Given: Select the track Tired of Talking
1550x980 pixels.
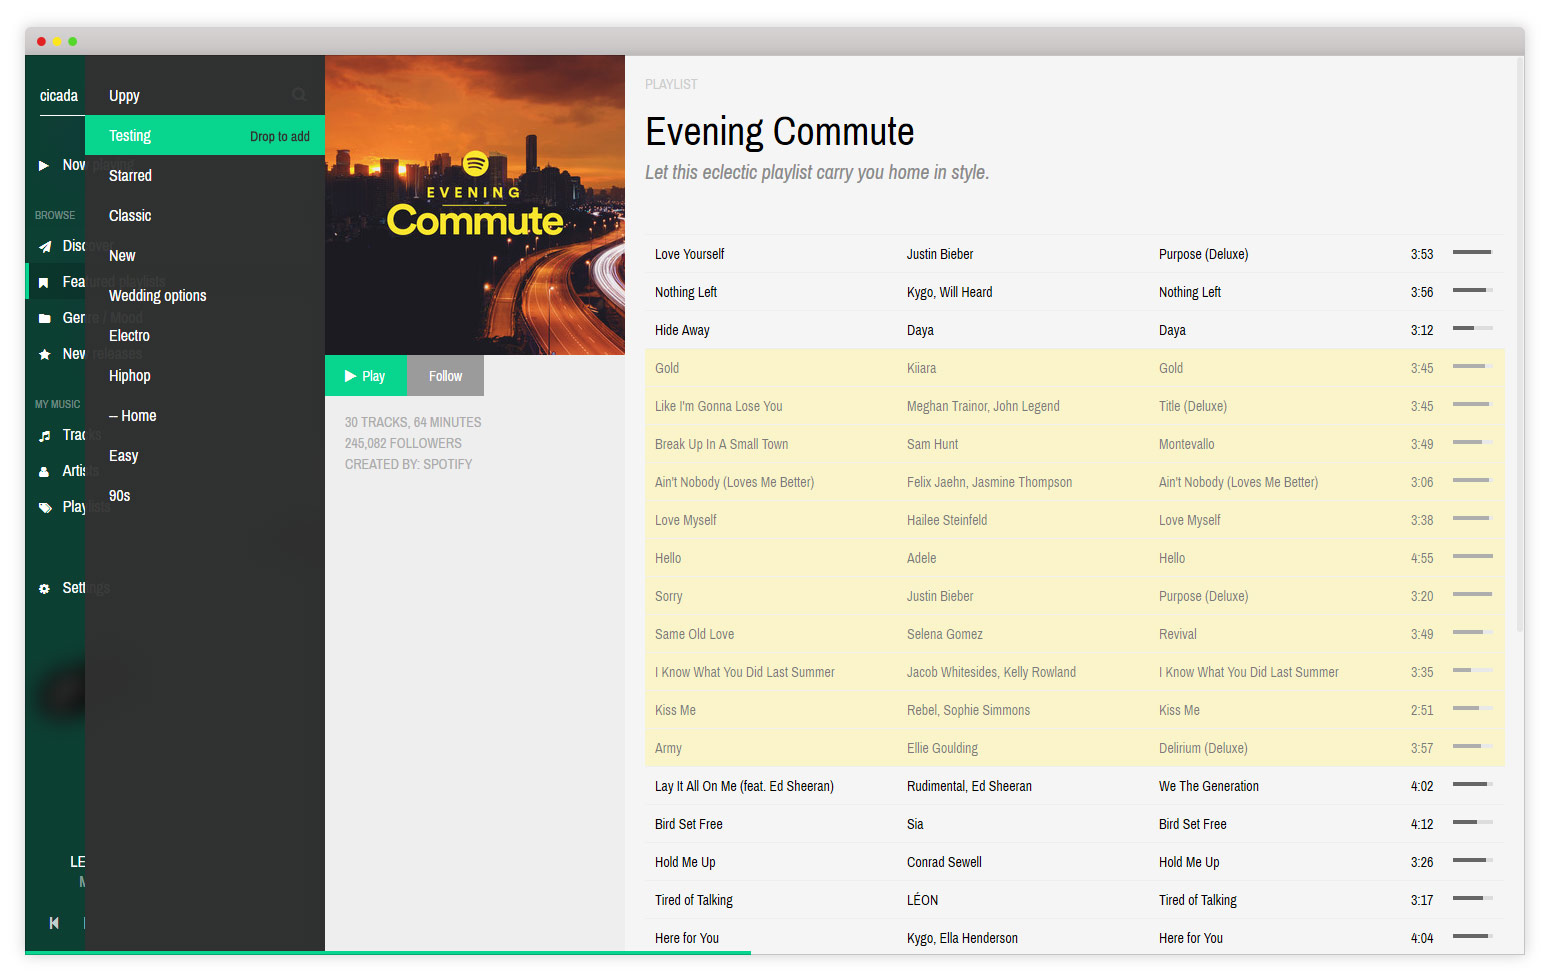Looking at the screenshot, I should click(x=694, y=900).
